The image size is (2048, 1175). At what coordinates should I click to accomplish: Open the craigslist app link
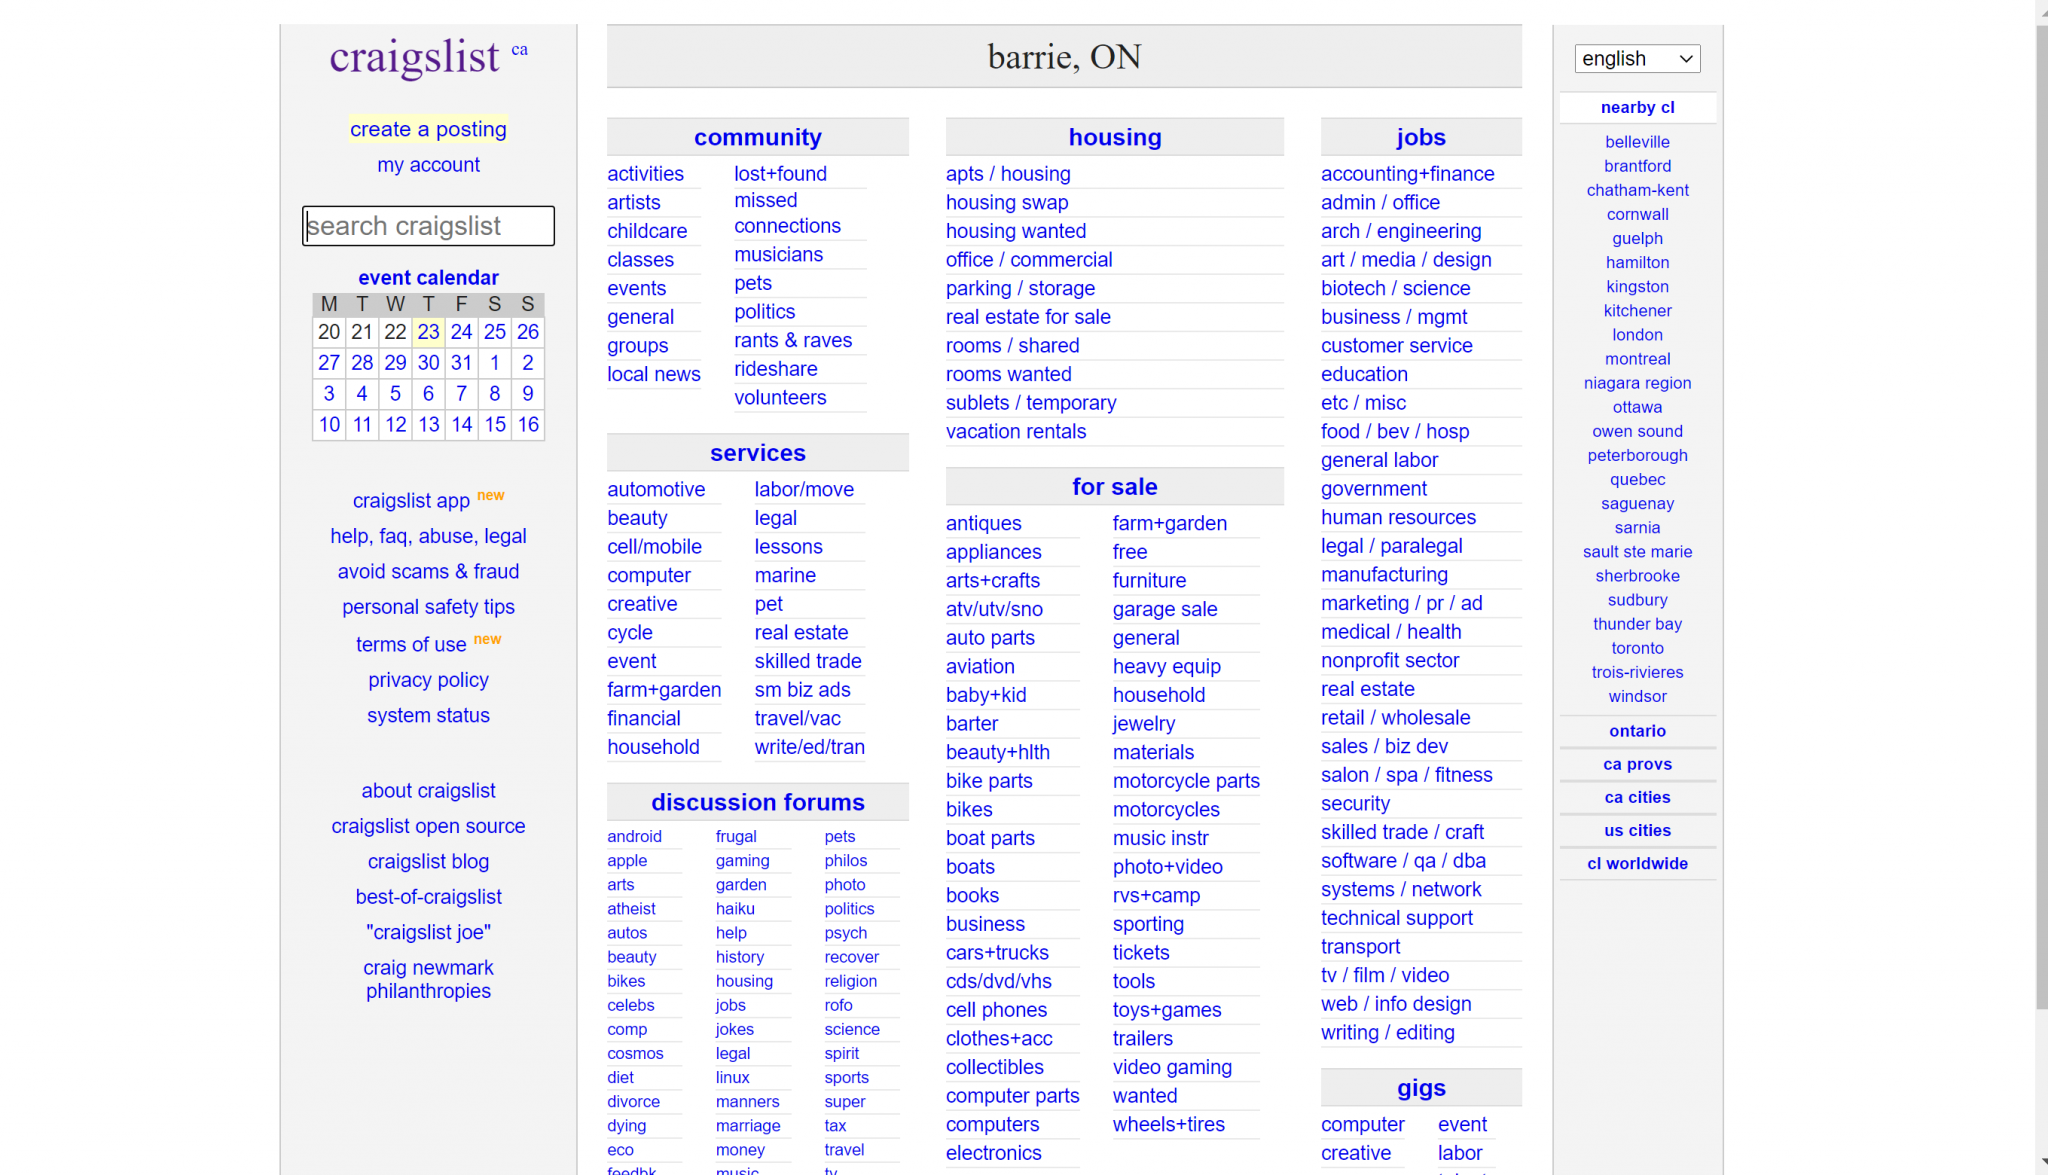tap(411, 501)
